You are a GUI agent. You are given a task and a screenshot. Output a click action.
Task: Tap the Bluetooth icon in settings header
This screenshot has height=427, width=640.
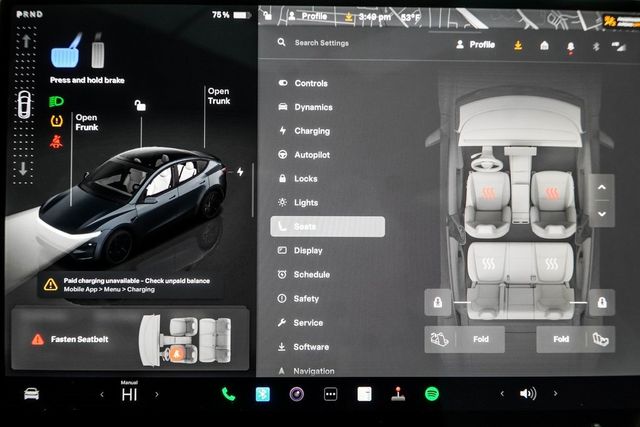[x=596, y=47]
